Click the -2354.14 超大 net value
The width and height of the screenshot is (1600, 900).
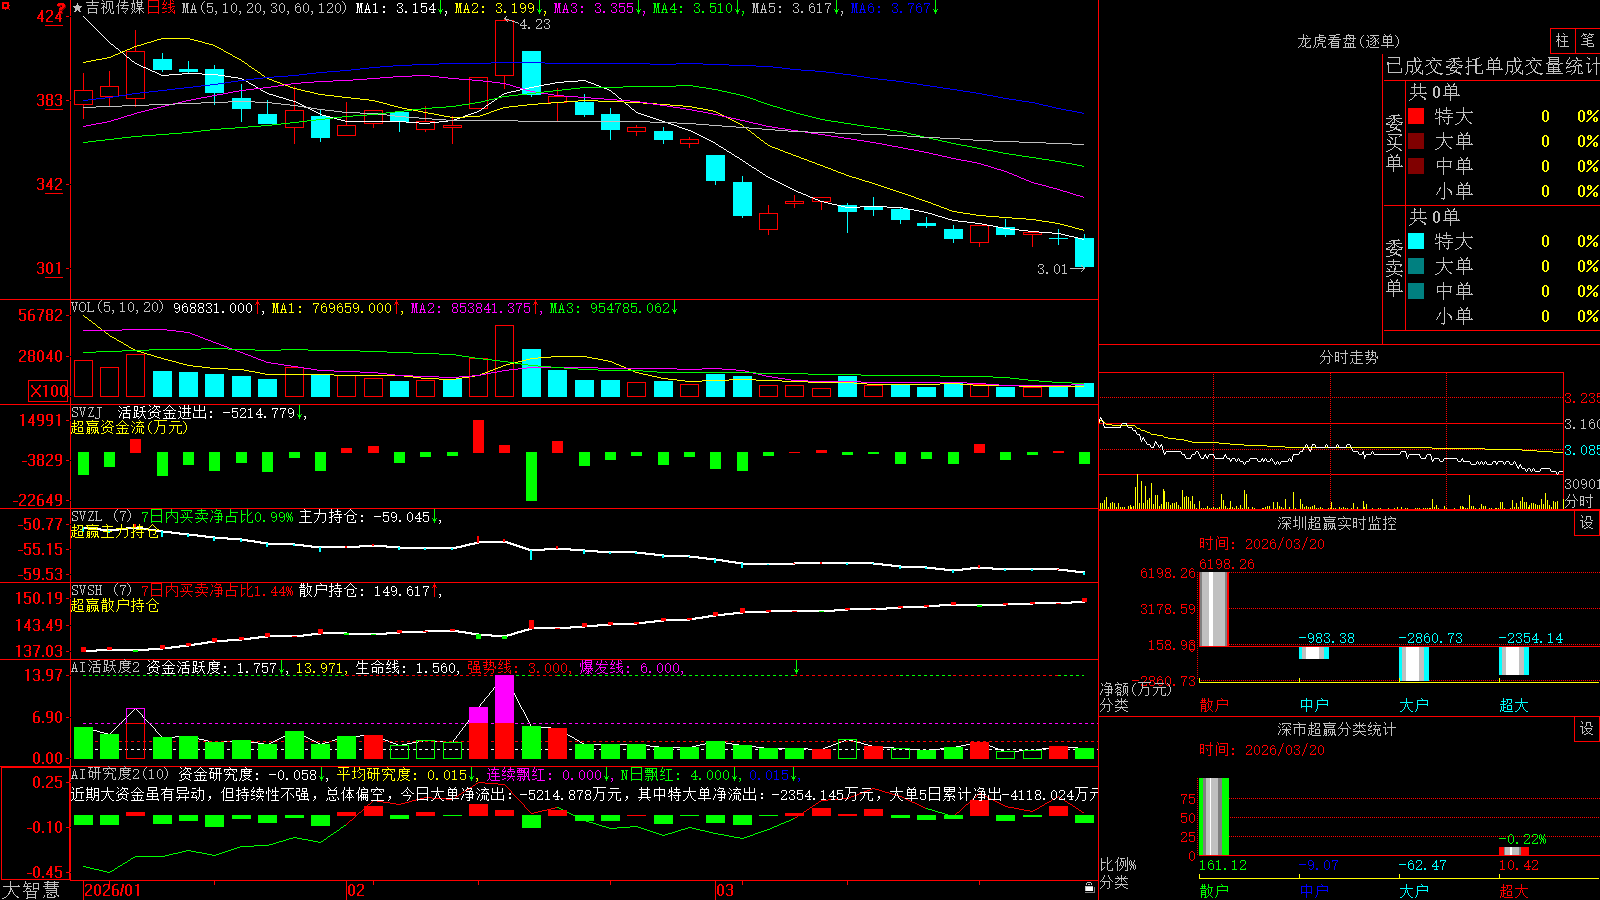[x=1530, y=638]
